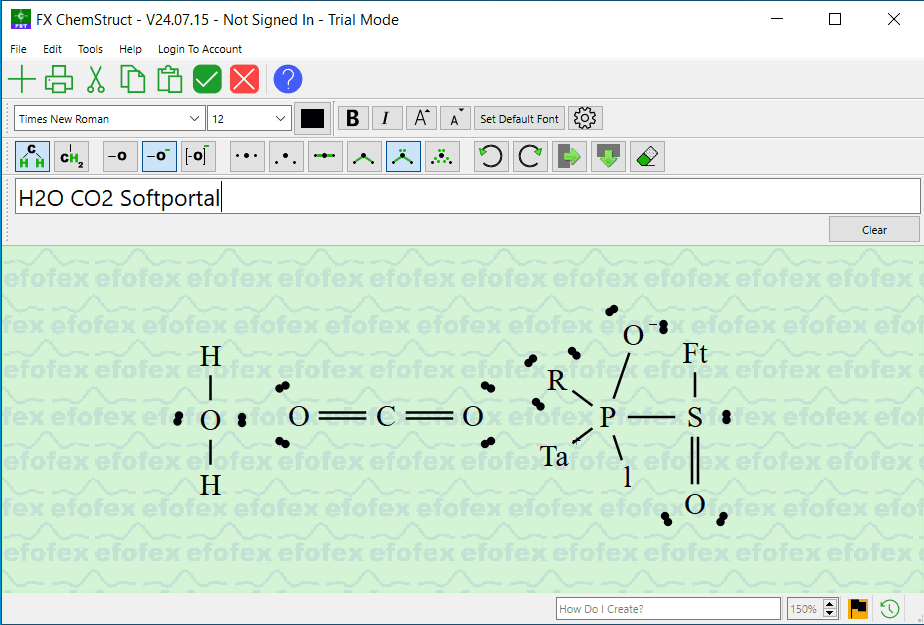This screenshot has width=924, height=625.
Task: Click the central C atom in CO2
Action: click(385, 416)
